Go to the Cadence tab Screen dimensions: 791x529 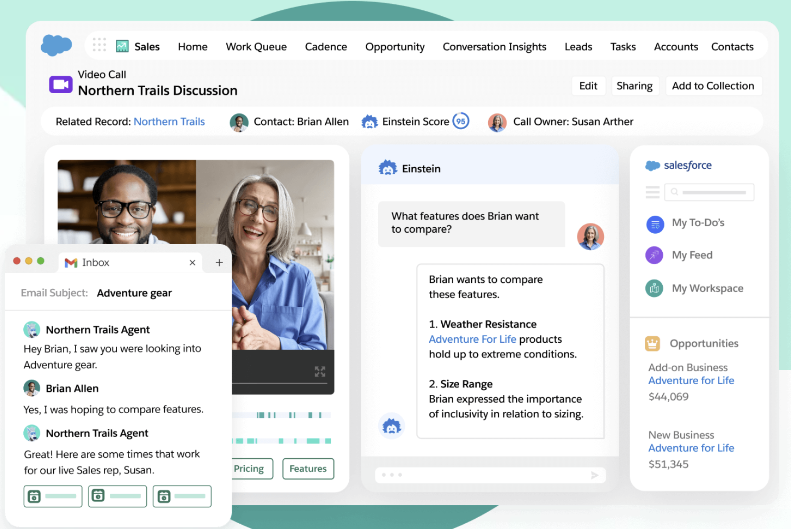[x=326, y=47]
